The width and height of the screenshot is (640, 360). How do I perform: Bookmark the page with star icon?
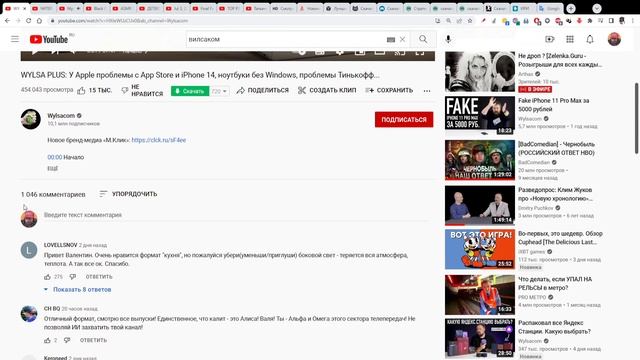[470, 20]
